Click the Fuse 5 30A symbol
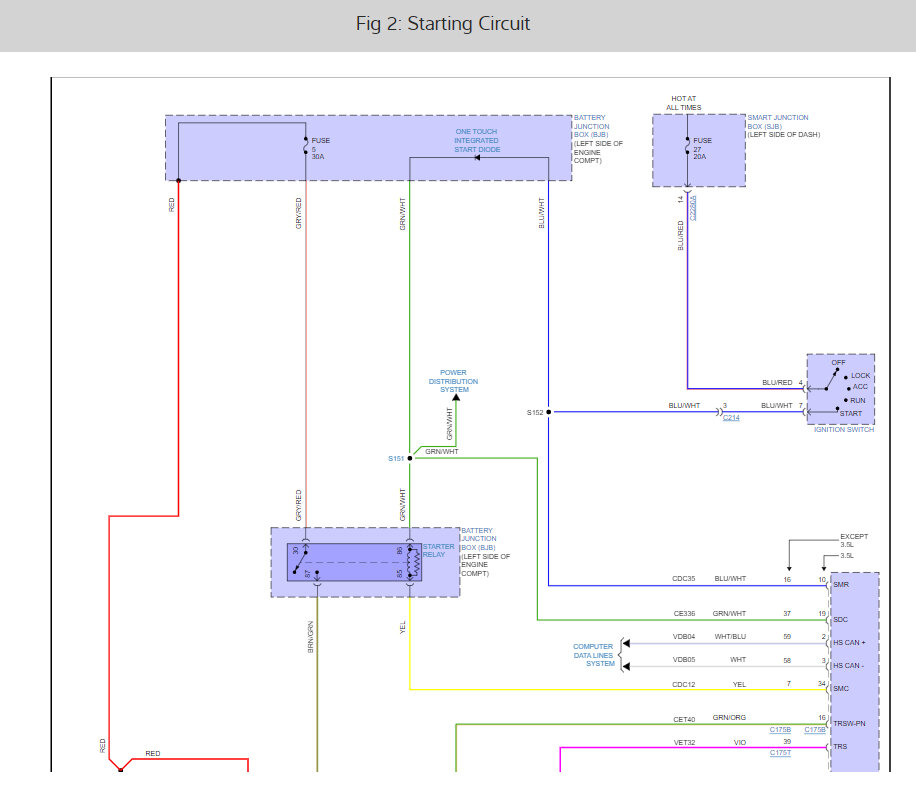 pyautogui.click(x=306, y=146)
